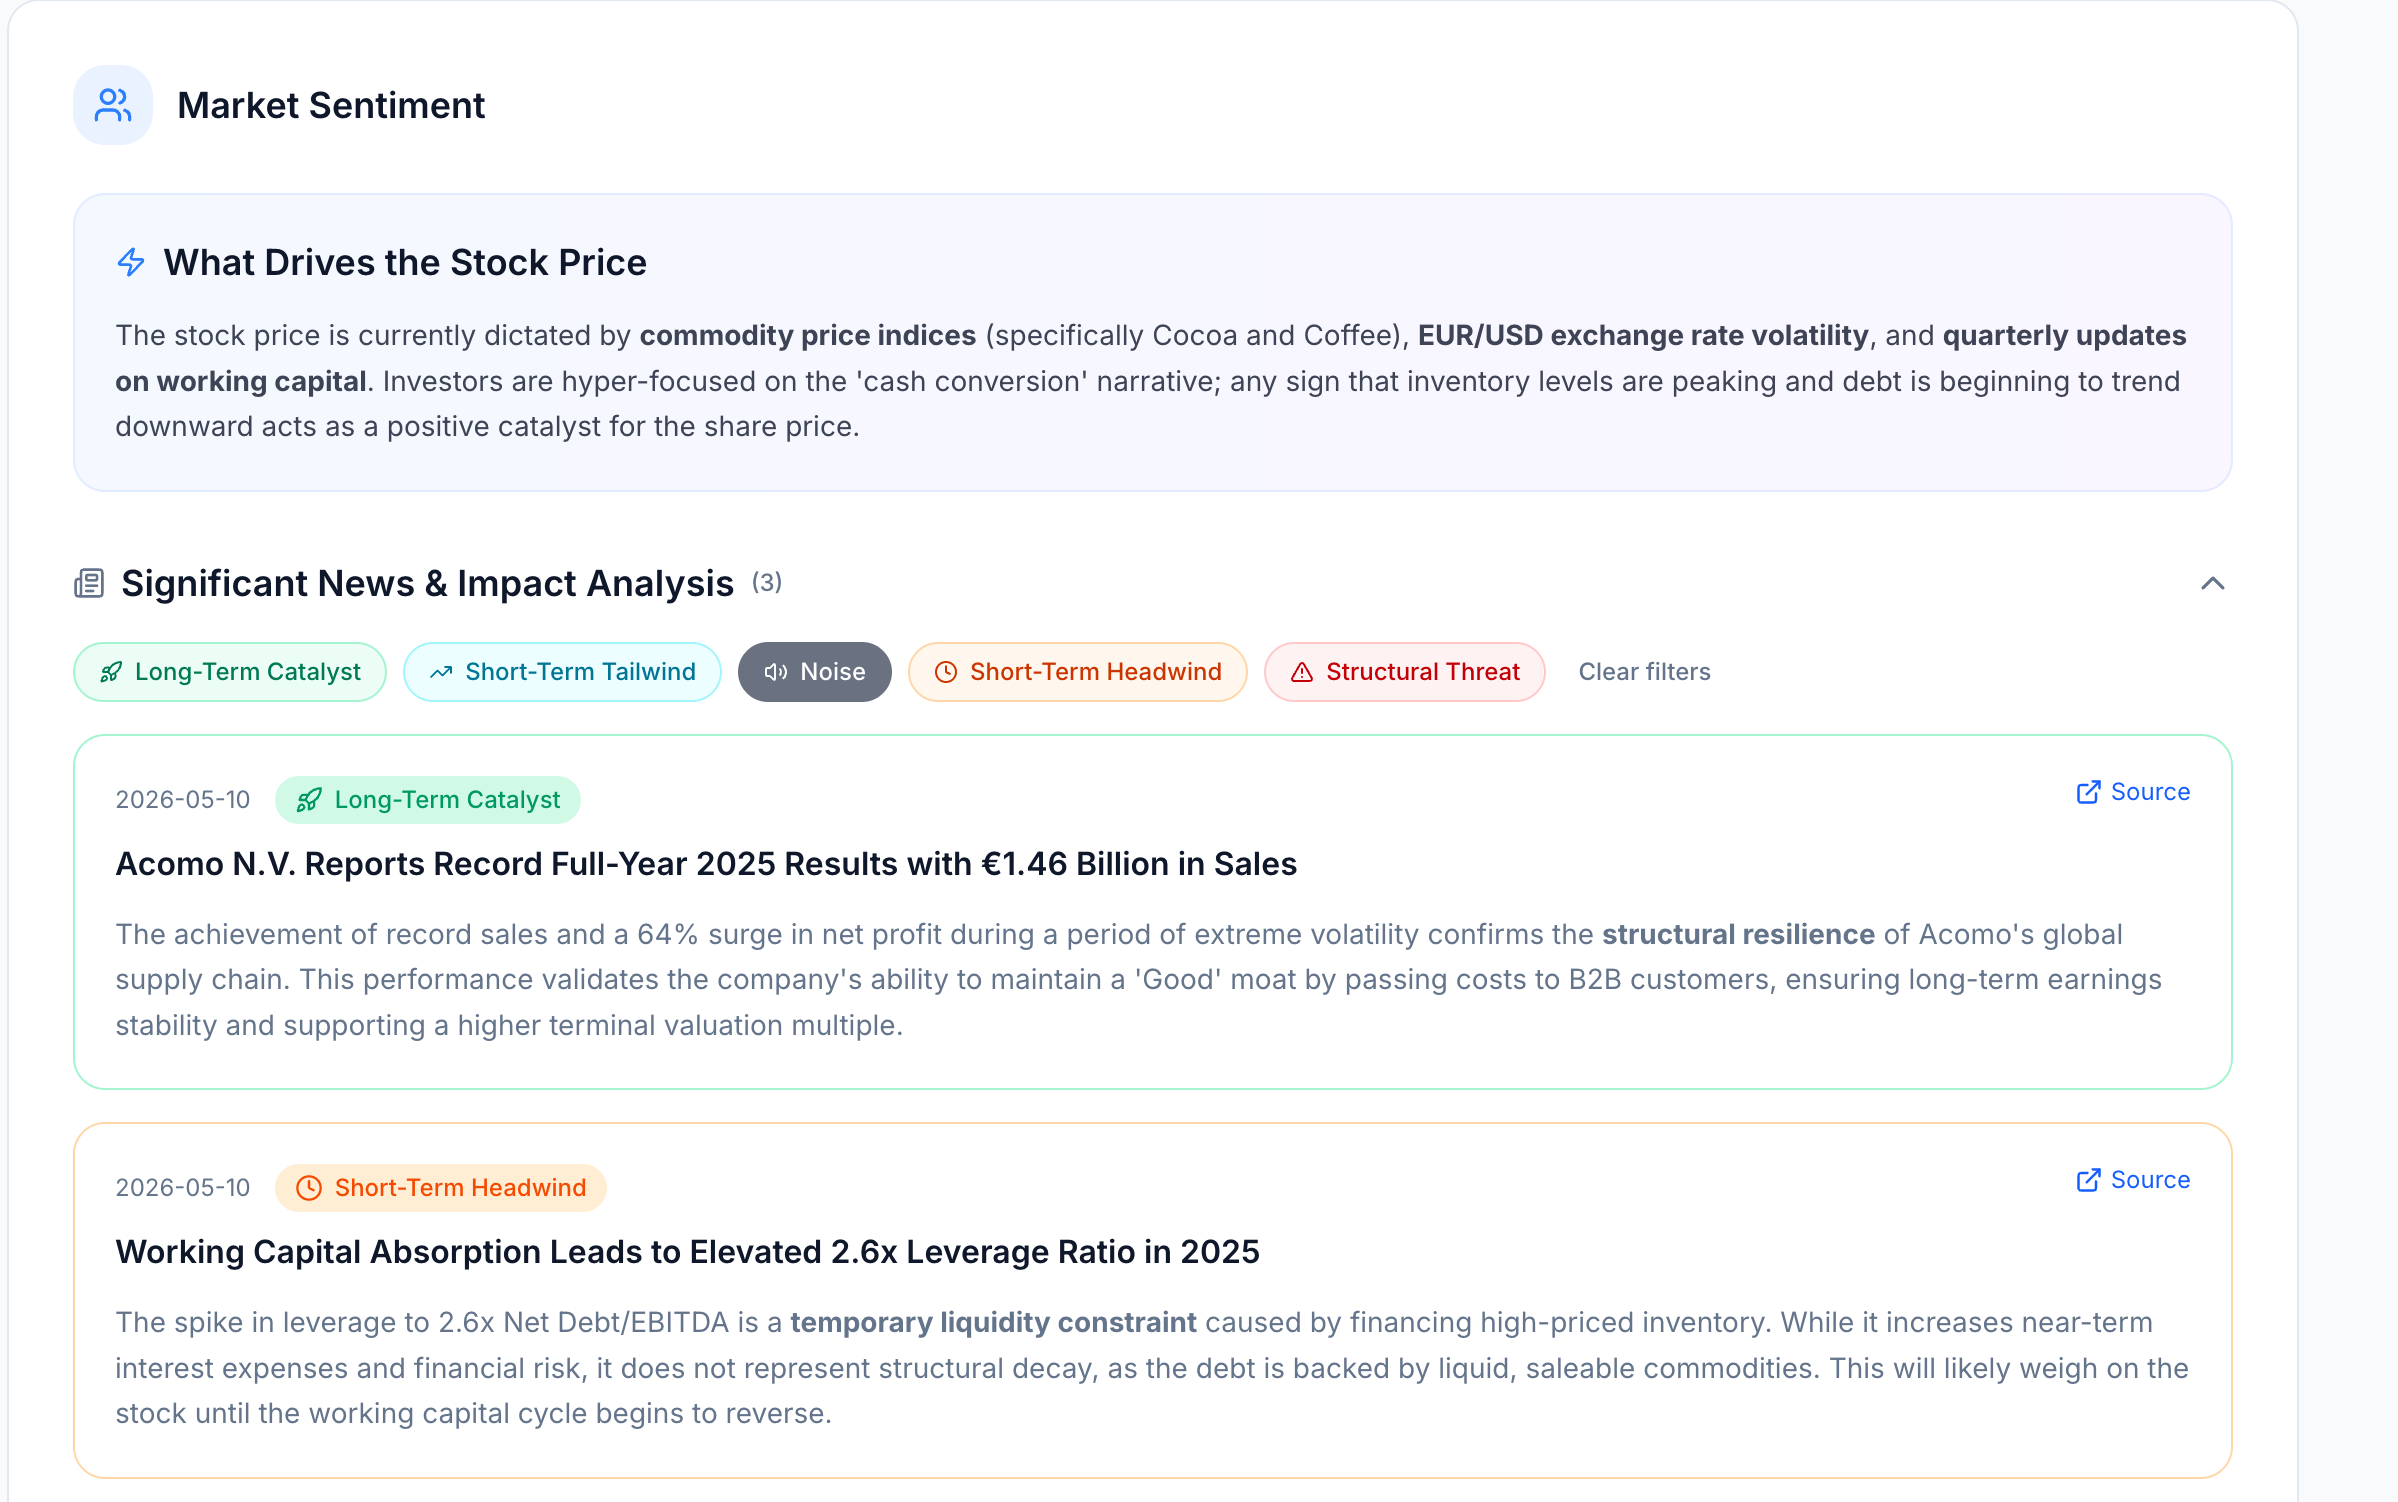Click the bold text 'commodity price indices'

[x=808, y=335]
